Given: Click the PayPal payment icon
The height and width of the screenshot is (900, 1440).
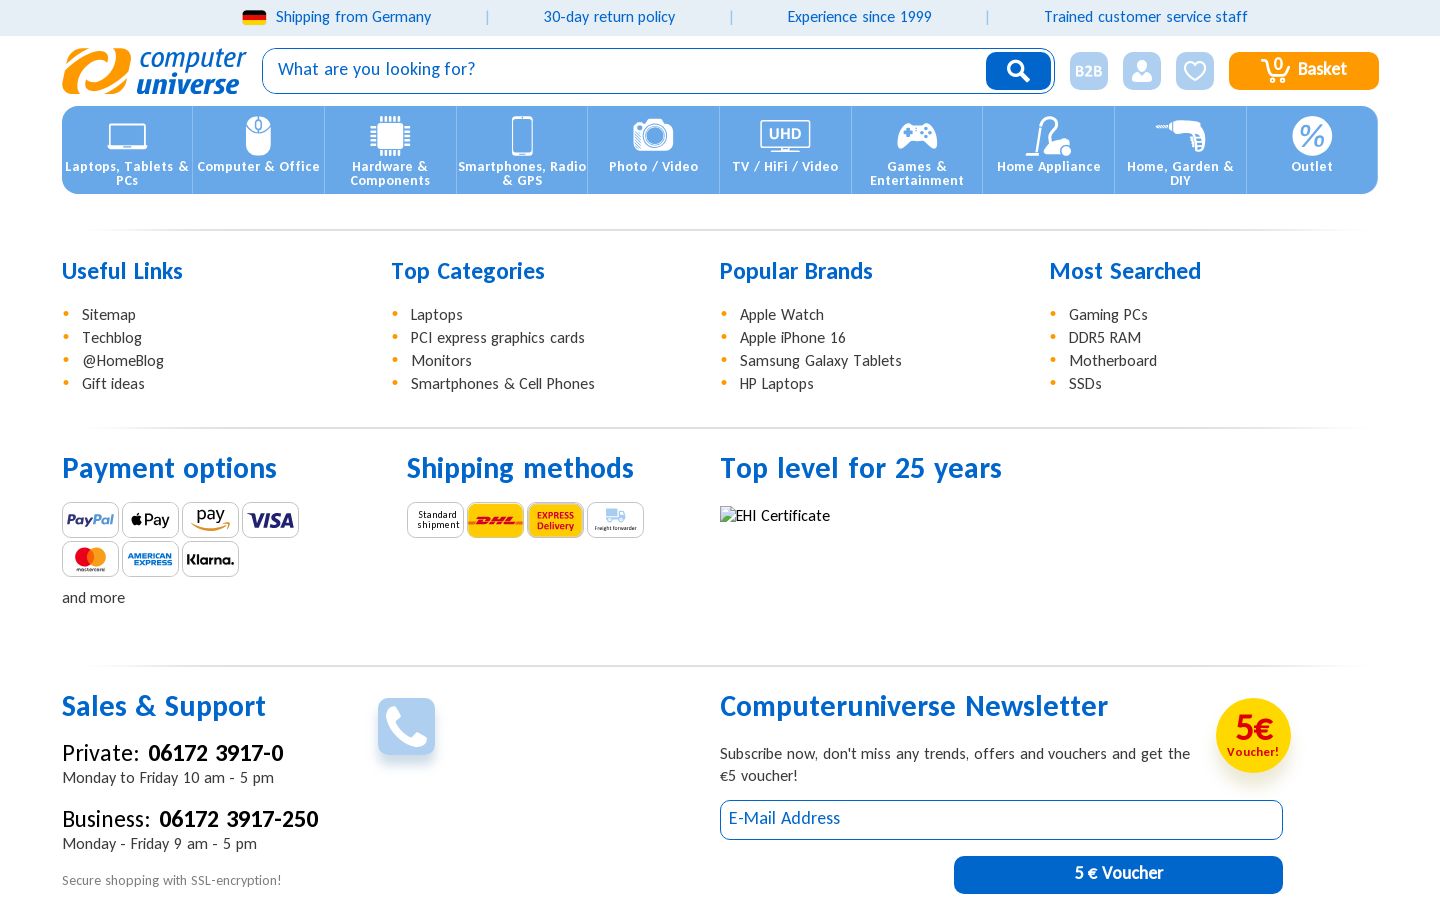Looking at the screenshot, I should [x=90, y=520].
